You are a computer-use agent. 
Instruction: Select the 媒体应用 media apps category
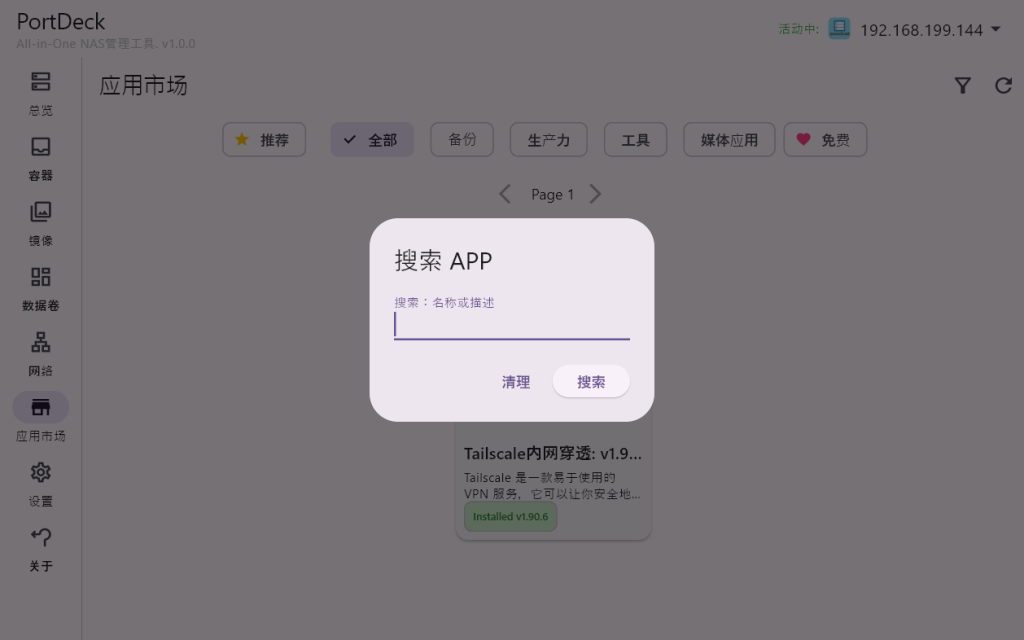click(729, 140)
